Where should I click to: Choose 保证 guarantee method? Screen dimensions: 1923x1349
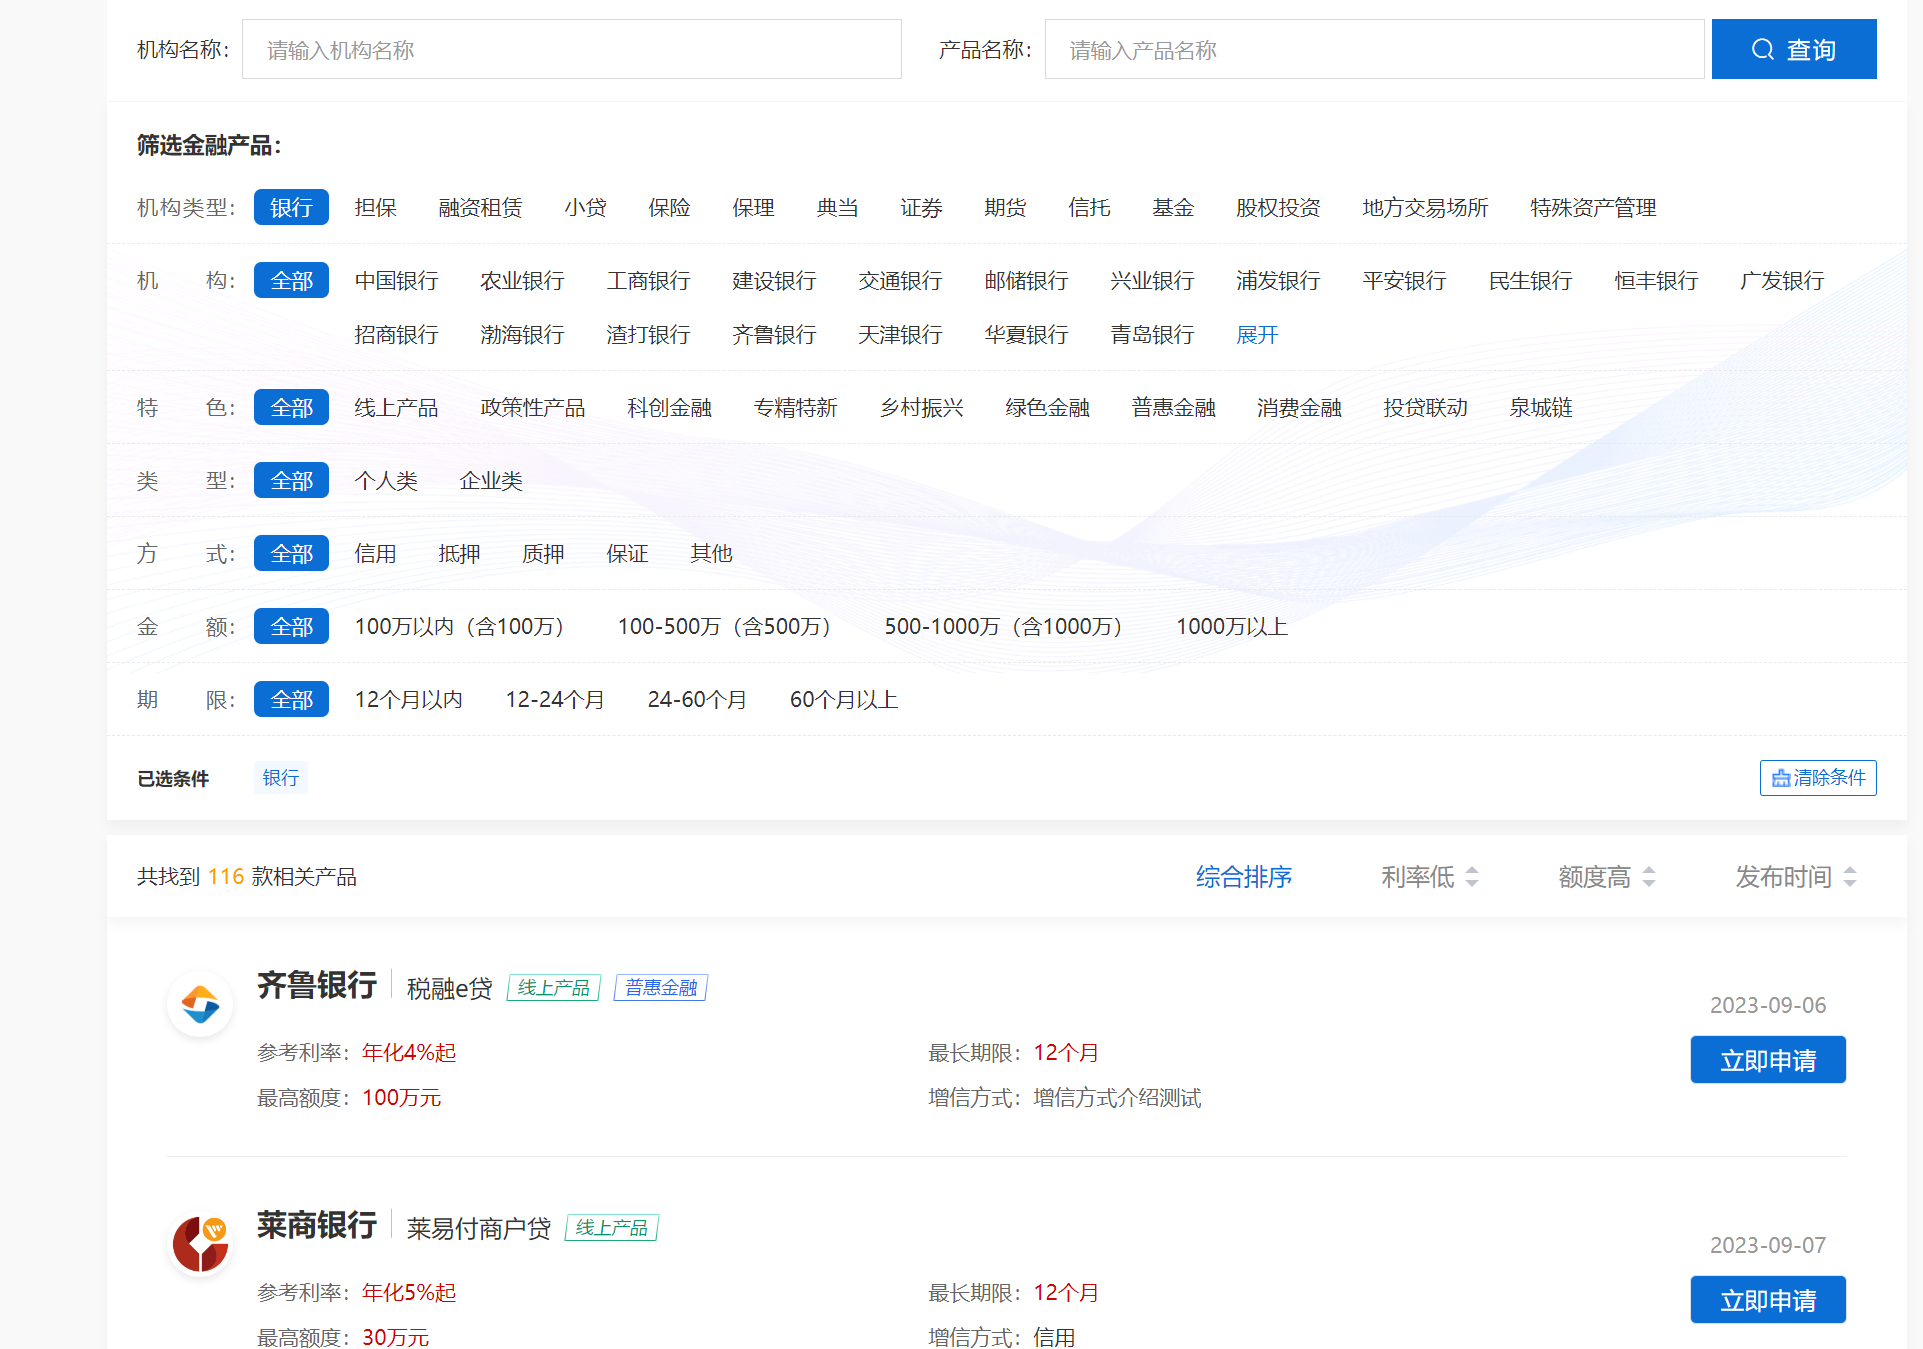coord(627,553)
